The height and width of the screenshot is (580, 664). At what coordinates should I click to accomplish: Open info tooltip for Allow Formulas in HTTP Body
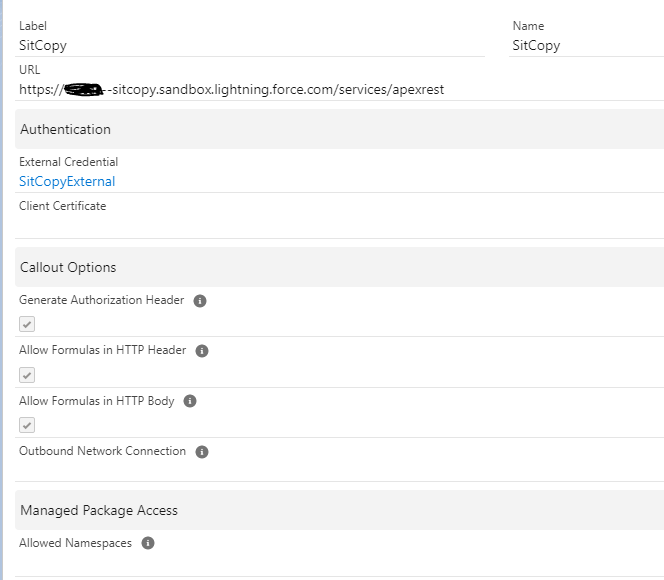[x=190, y=401]
